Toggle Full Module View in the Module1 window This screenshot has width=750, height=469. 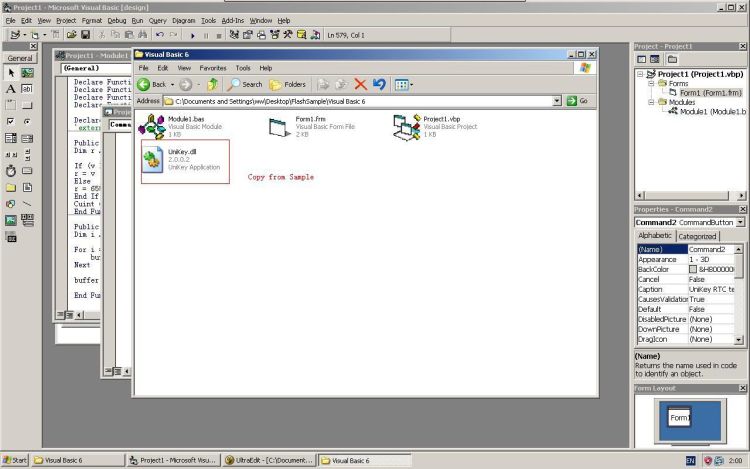pos(69,315)
